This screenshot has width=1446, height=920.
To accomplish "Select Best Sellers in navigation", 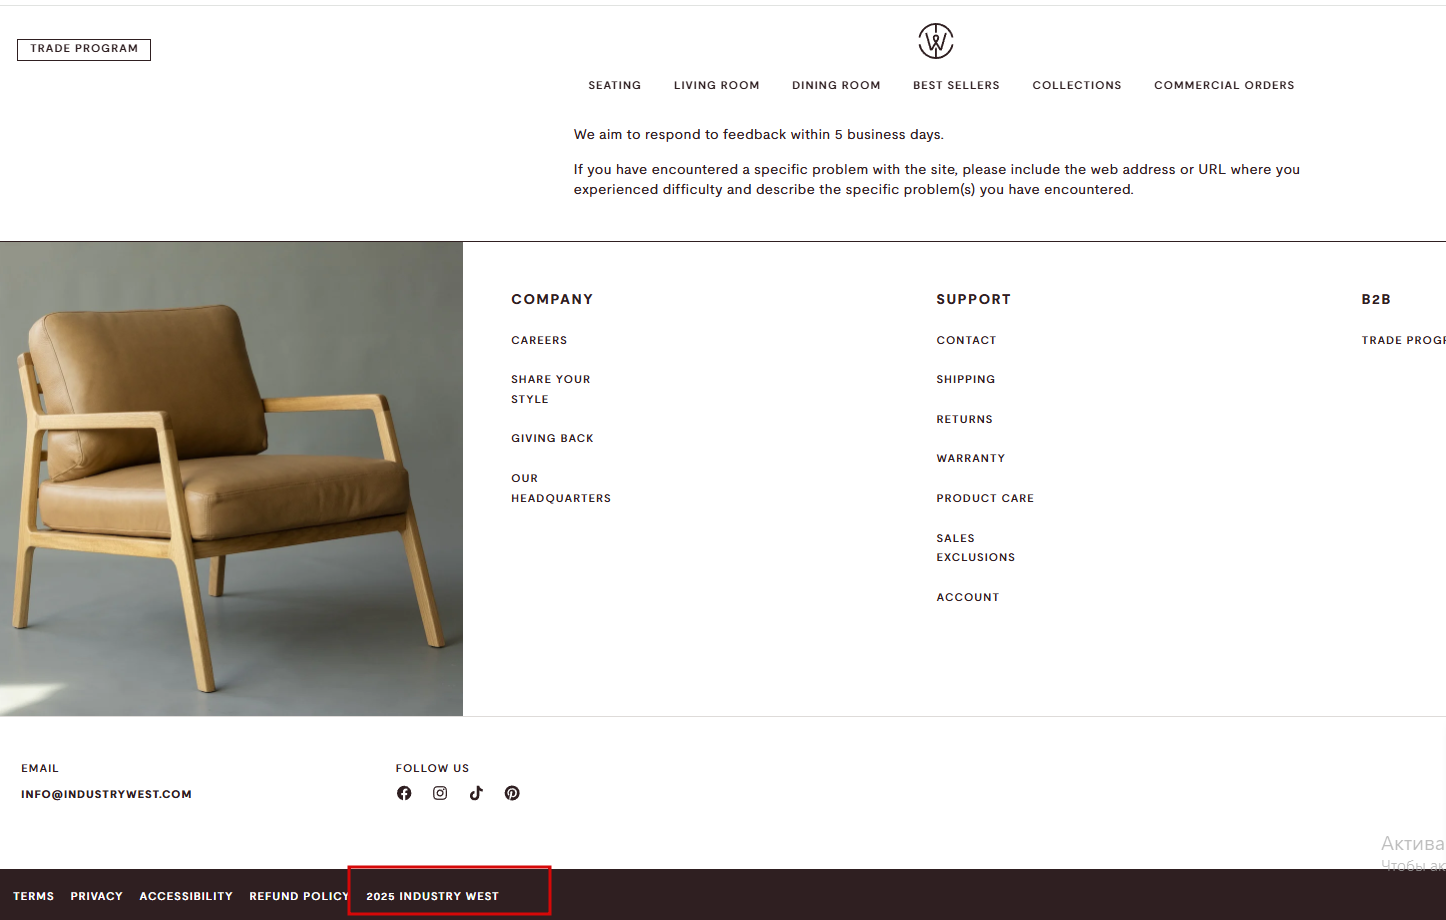I will click(x=956, y=86).
